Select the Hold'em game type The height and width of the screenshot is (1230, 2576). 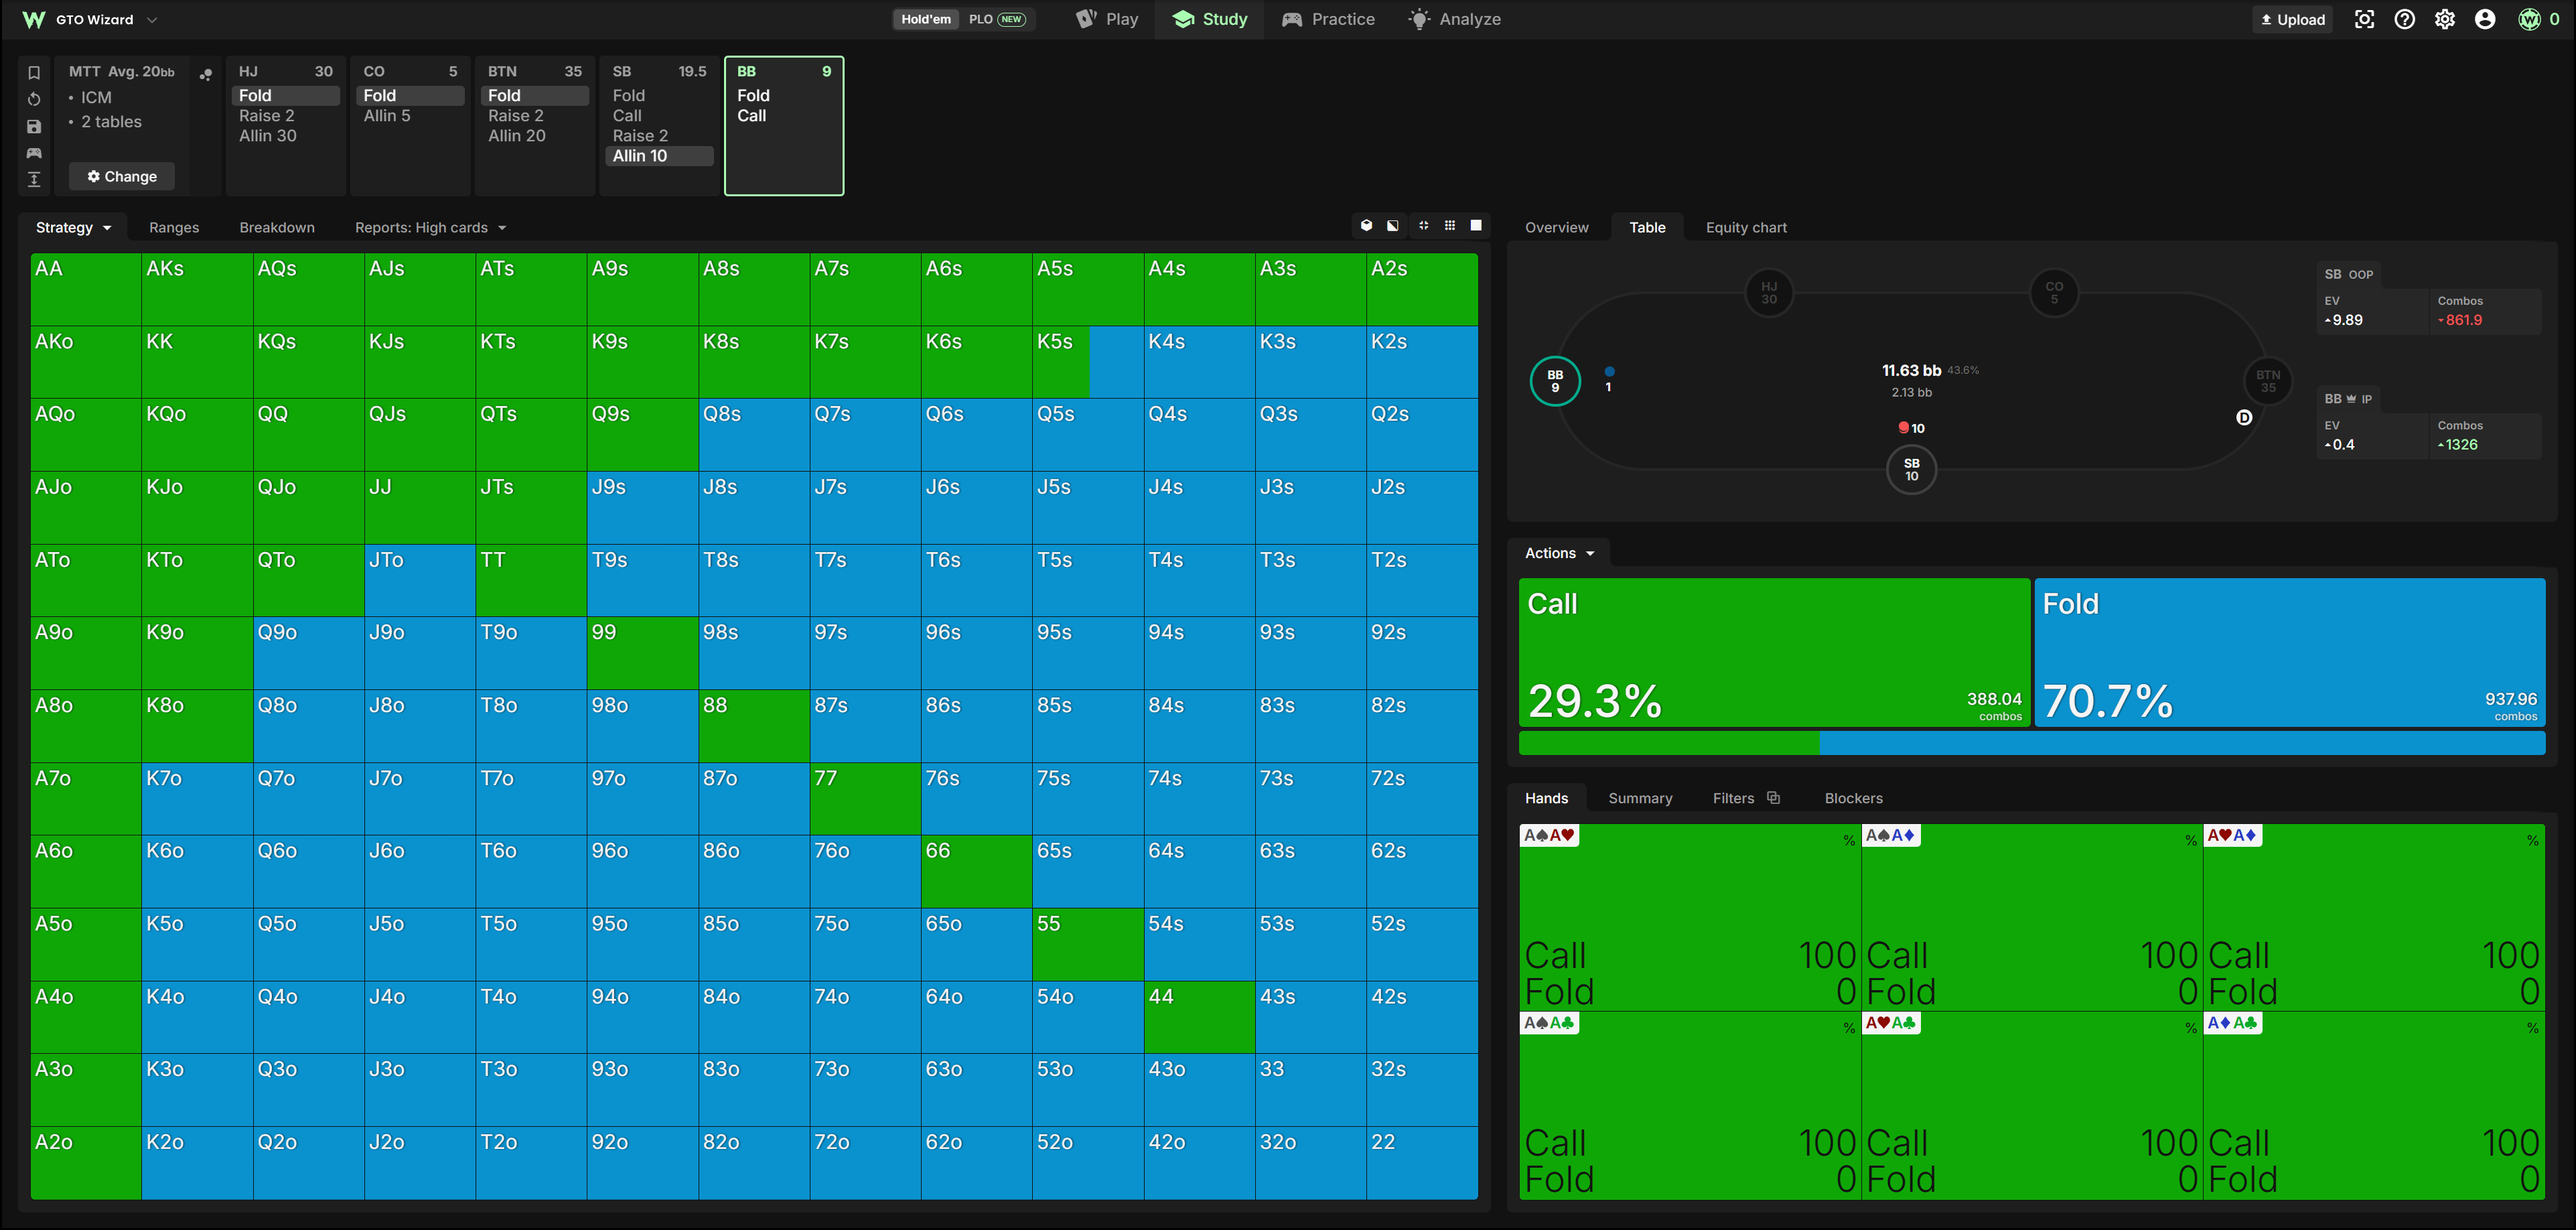coord(926,19)
